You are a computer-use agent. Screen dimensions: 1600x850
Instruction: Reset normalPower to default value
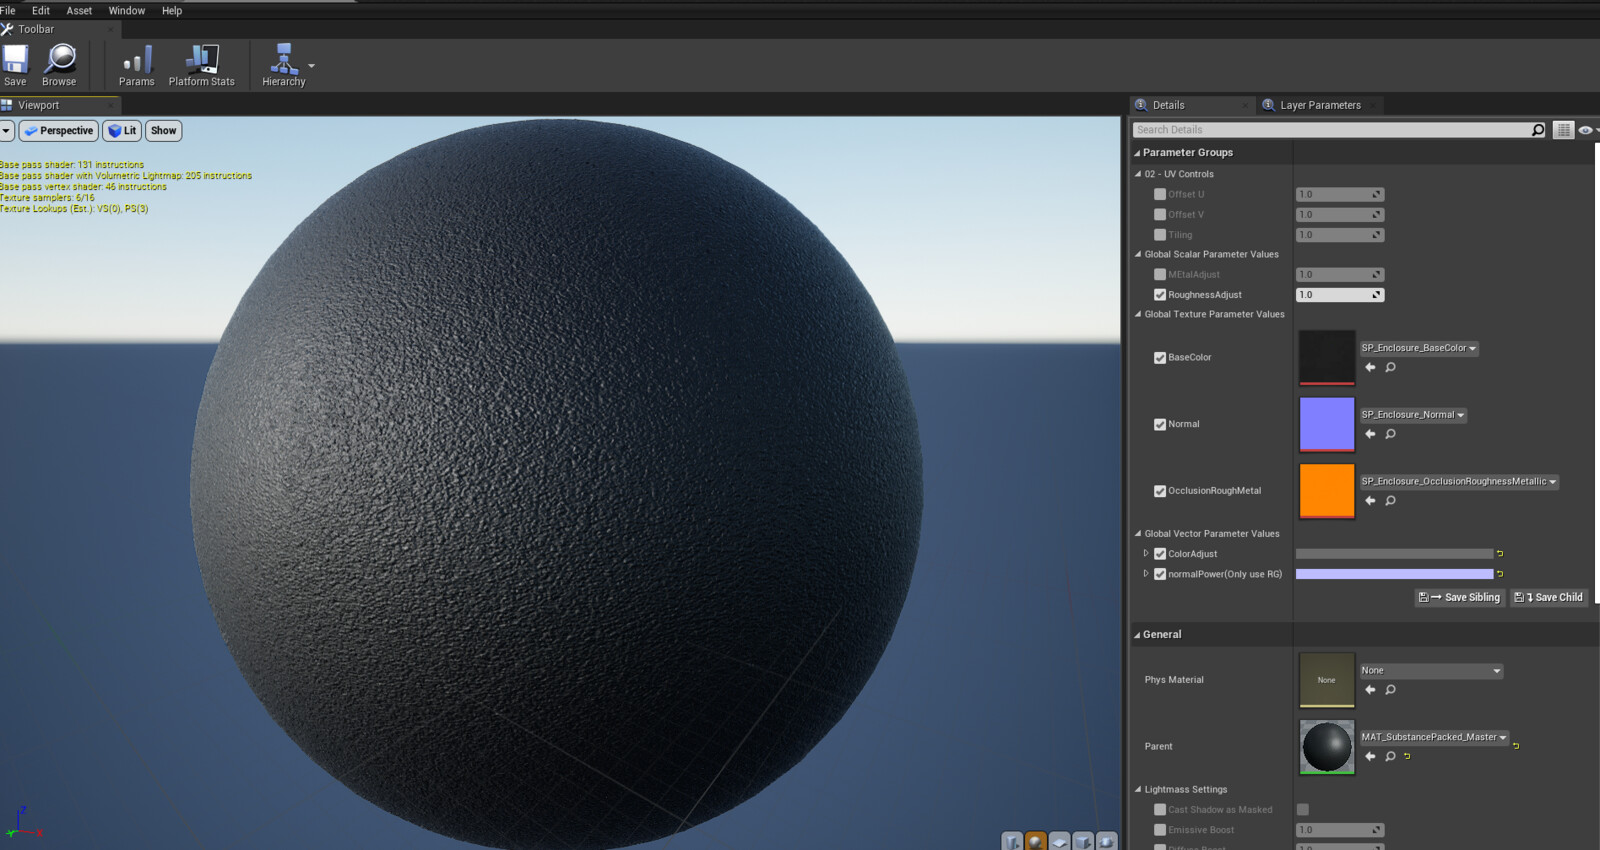(1500, 574)
